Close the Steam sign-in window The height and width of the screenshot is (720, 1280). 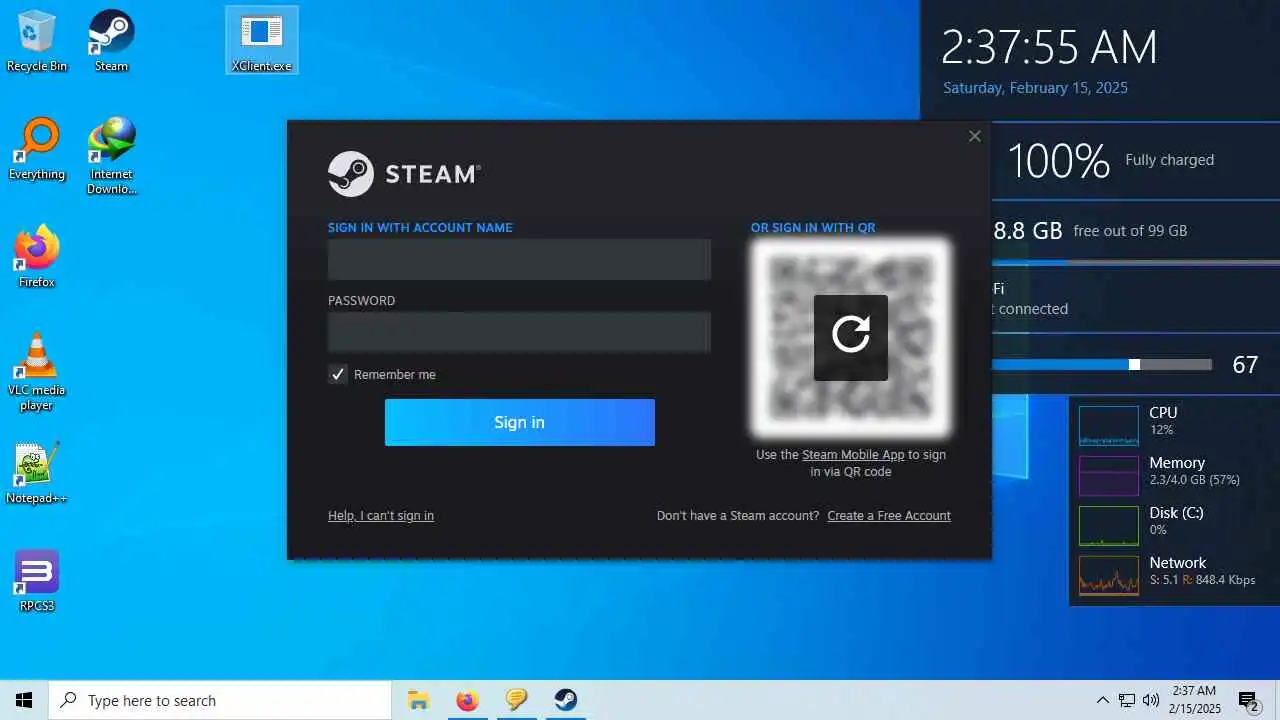tap(975, 136)
